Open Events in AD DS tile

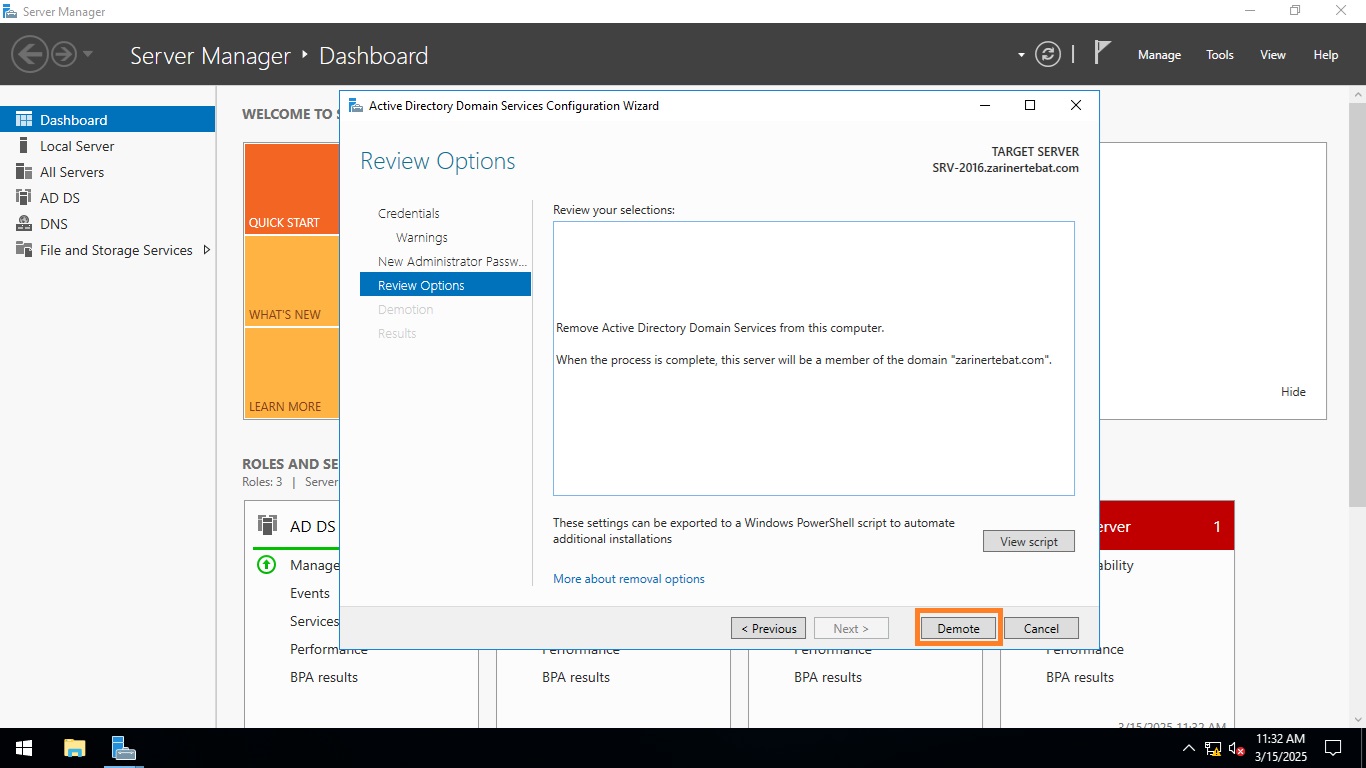click(x=310, y=593)
